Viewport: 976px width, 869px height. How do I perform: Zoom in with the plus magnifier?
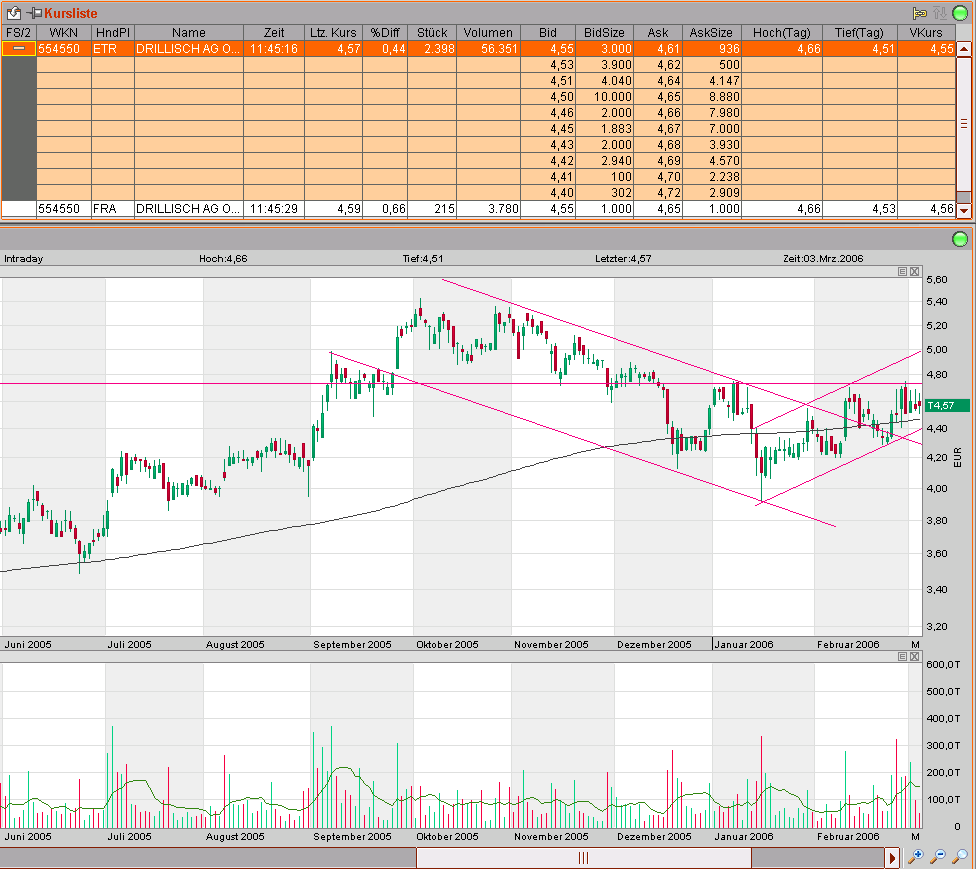click(x=916, y=857)
